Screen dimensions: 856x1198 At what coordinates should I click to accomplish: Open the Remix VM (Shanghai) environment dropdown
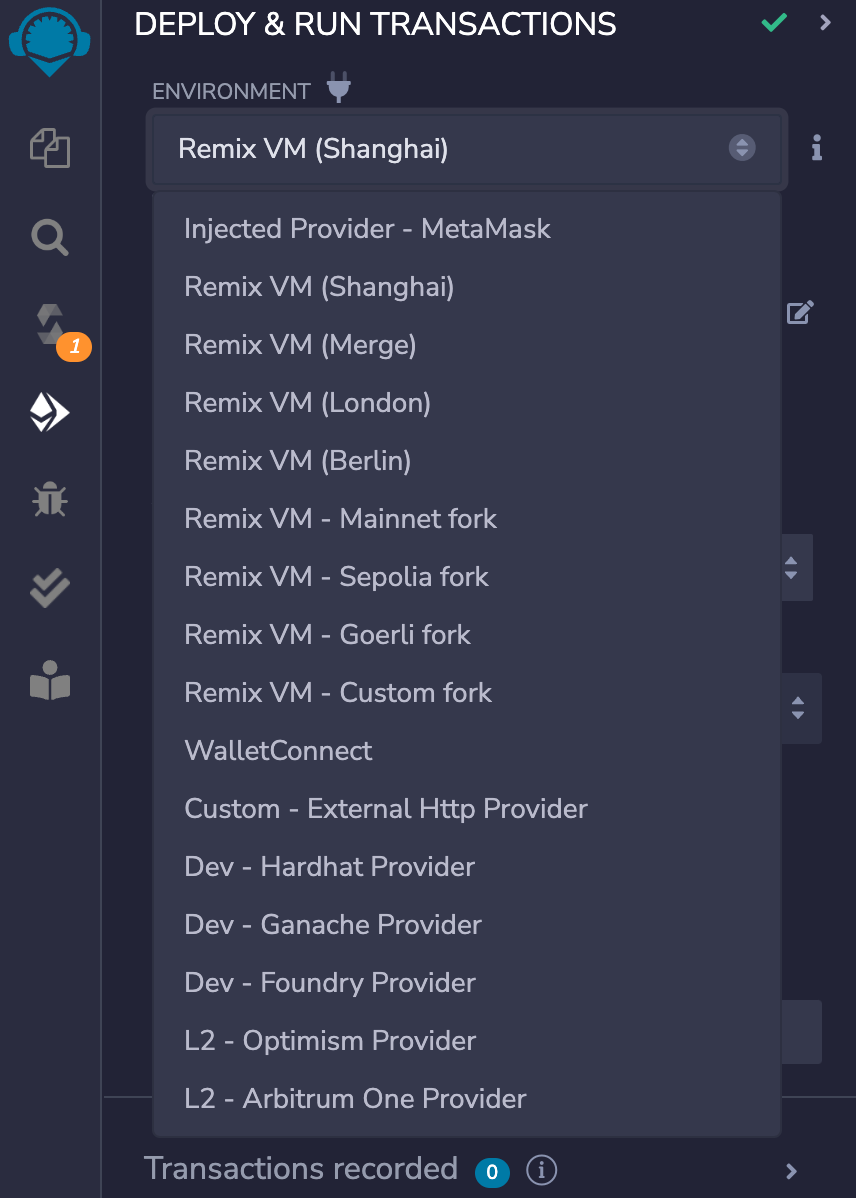(467, 148)
